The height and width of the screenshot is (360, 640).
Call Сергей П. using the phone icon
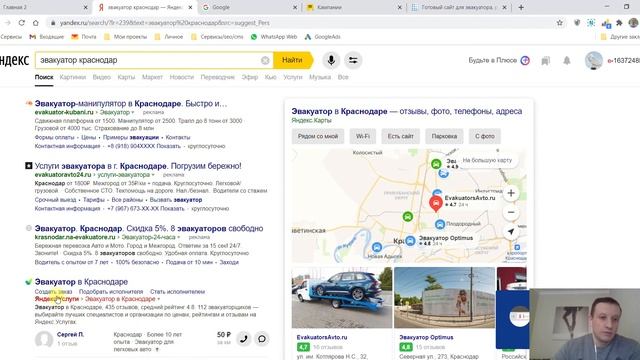[244, 339]
